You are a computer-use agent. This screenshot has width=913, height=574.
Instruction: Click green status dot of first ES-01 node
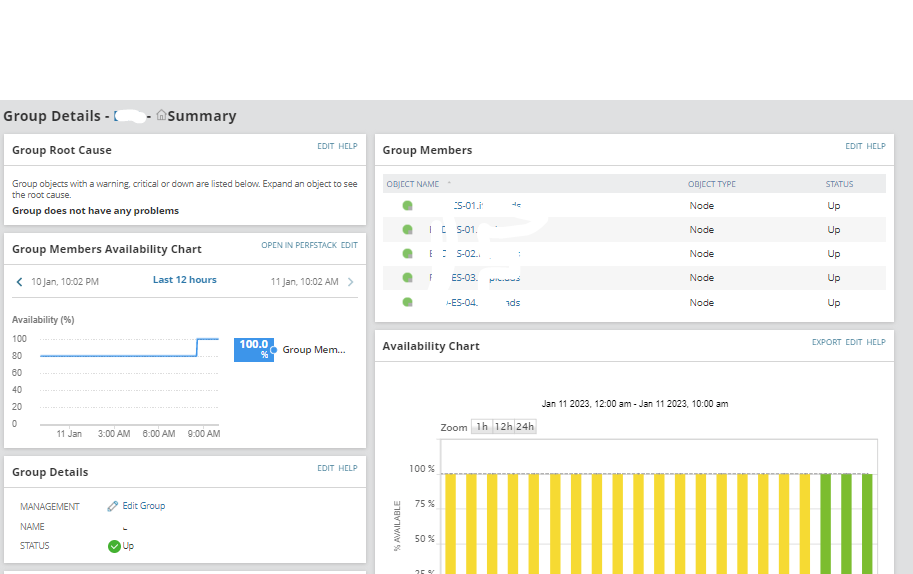coord(408,205)
